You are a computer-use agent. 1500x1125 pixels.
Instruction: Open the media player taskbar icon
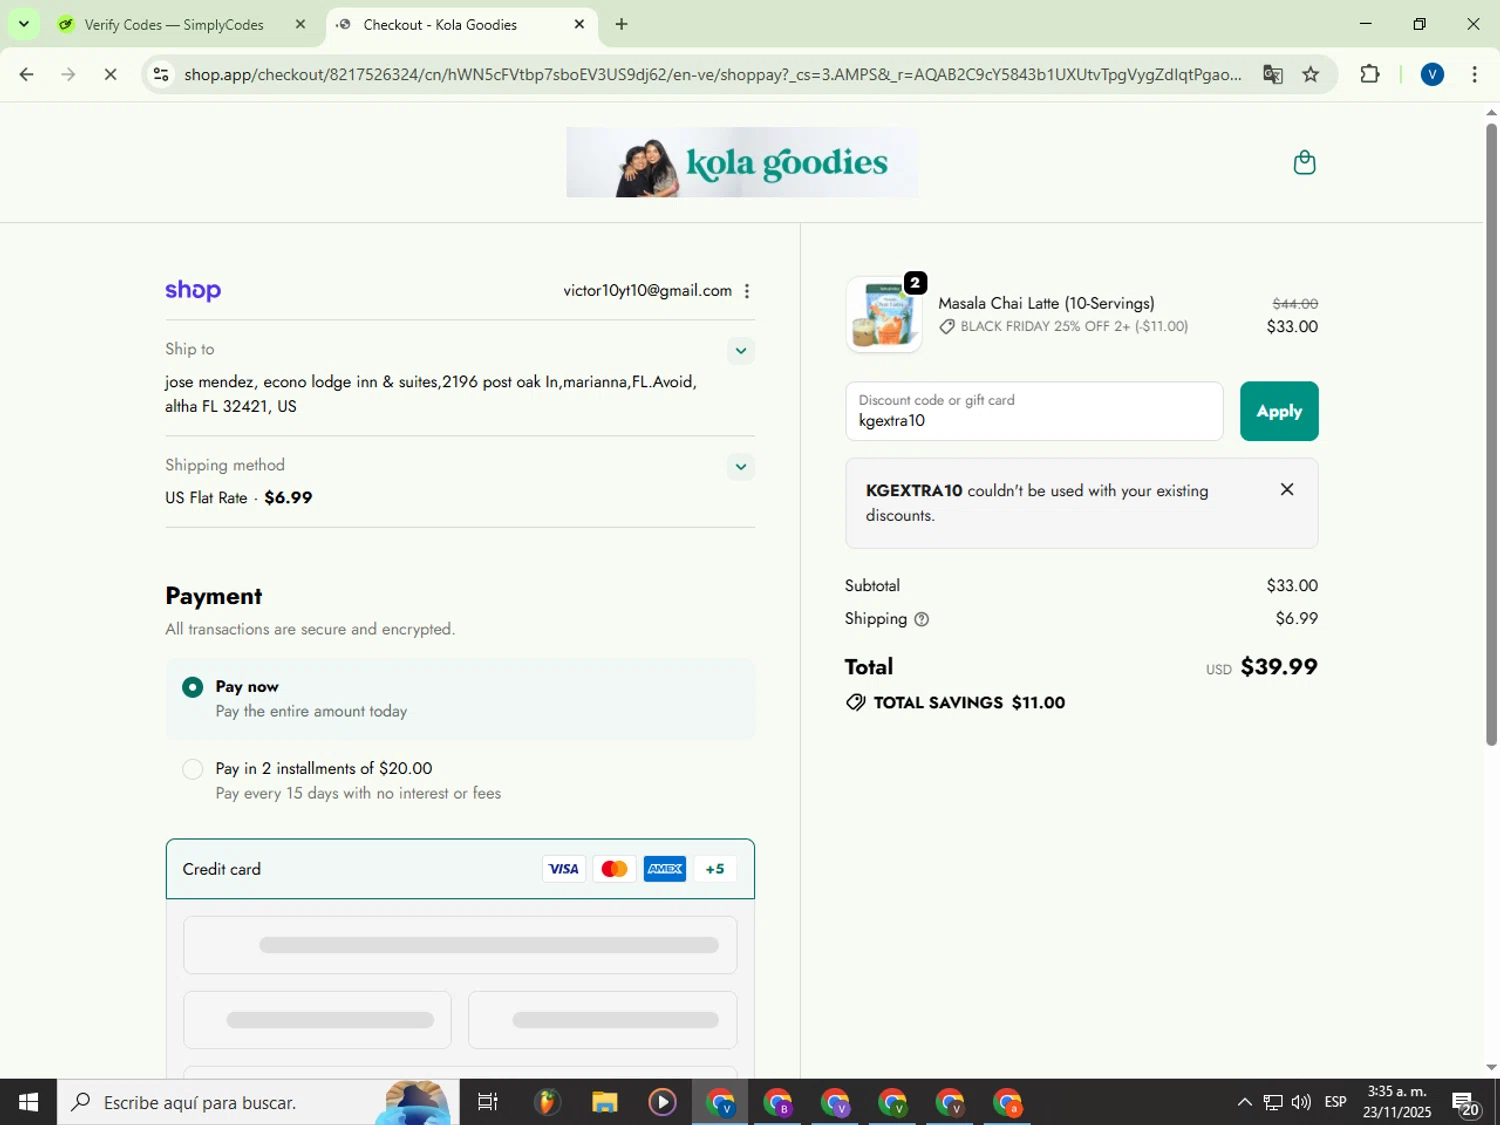pyautogui.click(x=662, y=1102)
